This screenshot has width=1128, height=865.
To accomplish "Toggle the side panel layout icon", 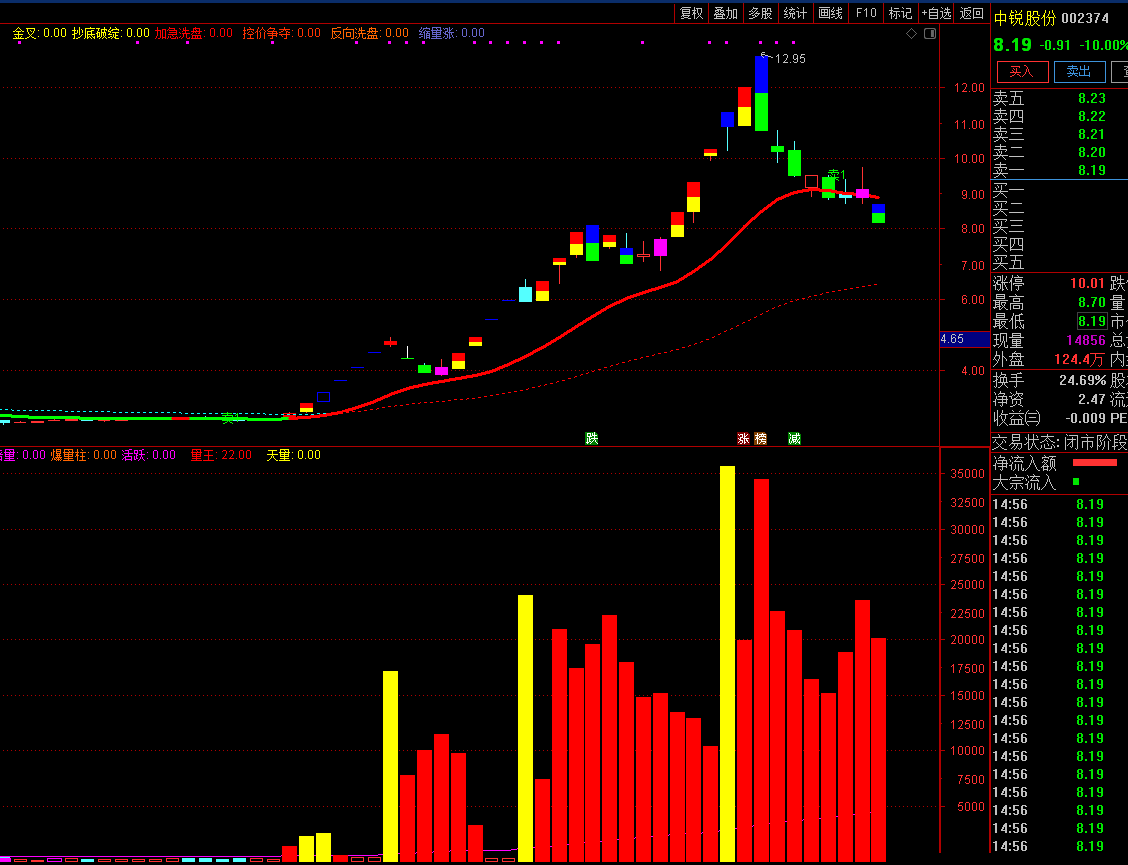I will coord(929,34).
